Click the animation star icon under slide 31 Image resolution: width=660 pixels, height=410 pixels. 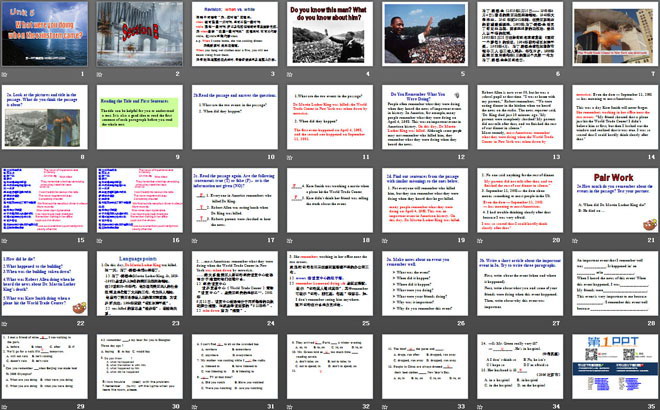(195, 407)
